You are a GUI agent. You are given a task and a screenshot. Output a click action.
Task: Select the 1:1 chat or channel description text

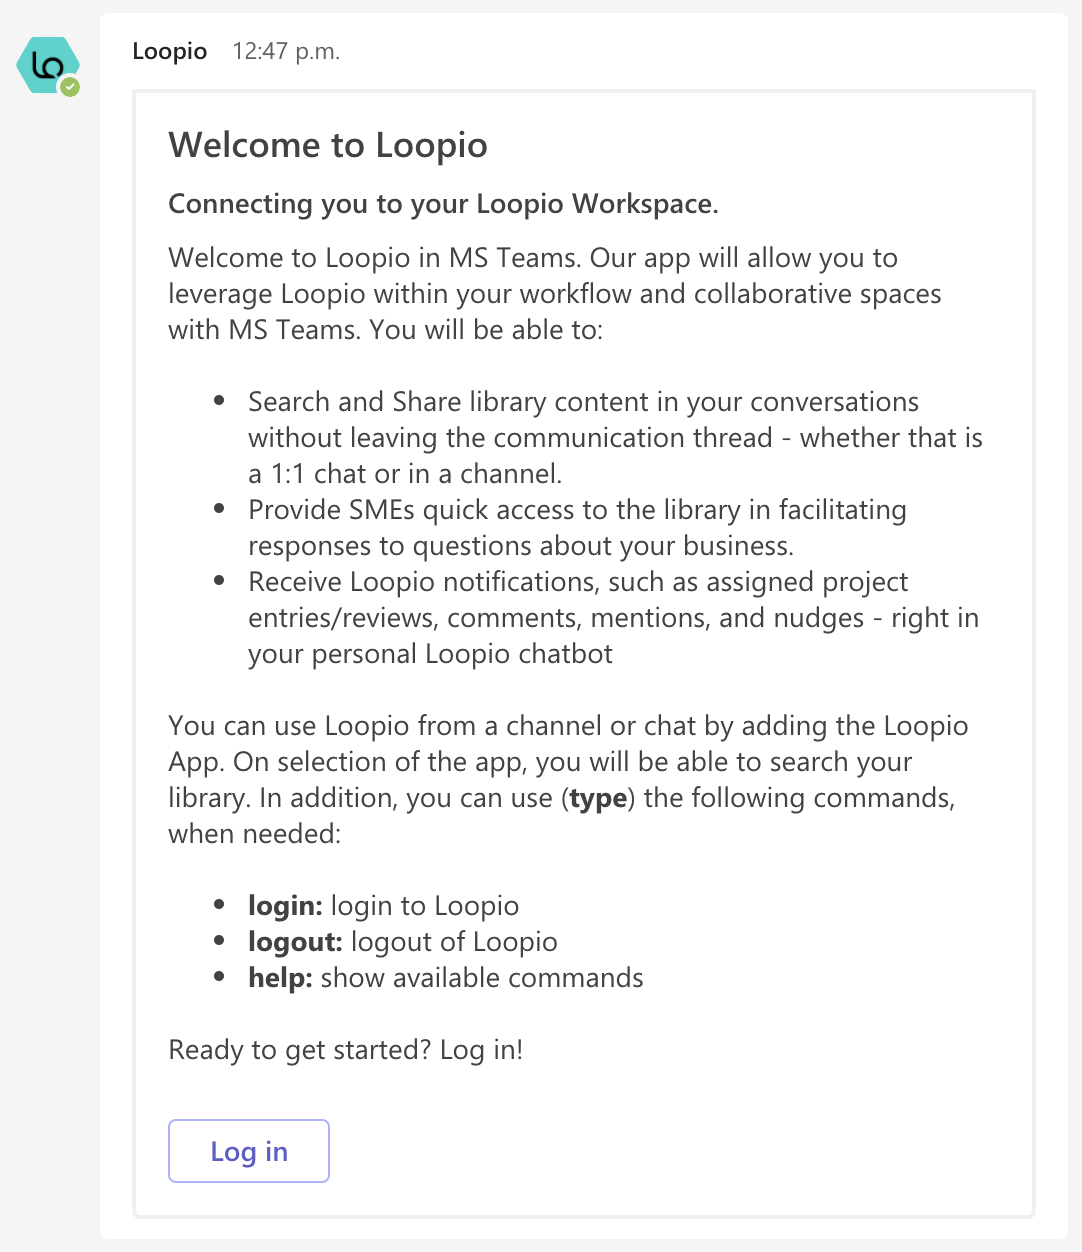coord(400,473)
